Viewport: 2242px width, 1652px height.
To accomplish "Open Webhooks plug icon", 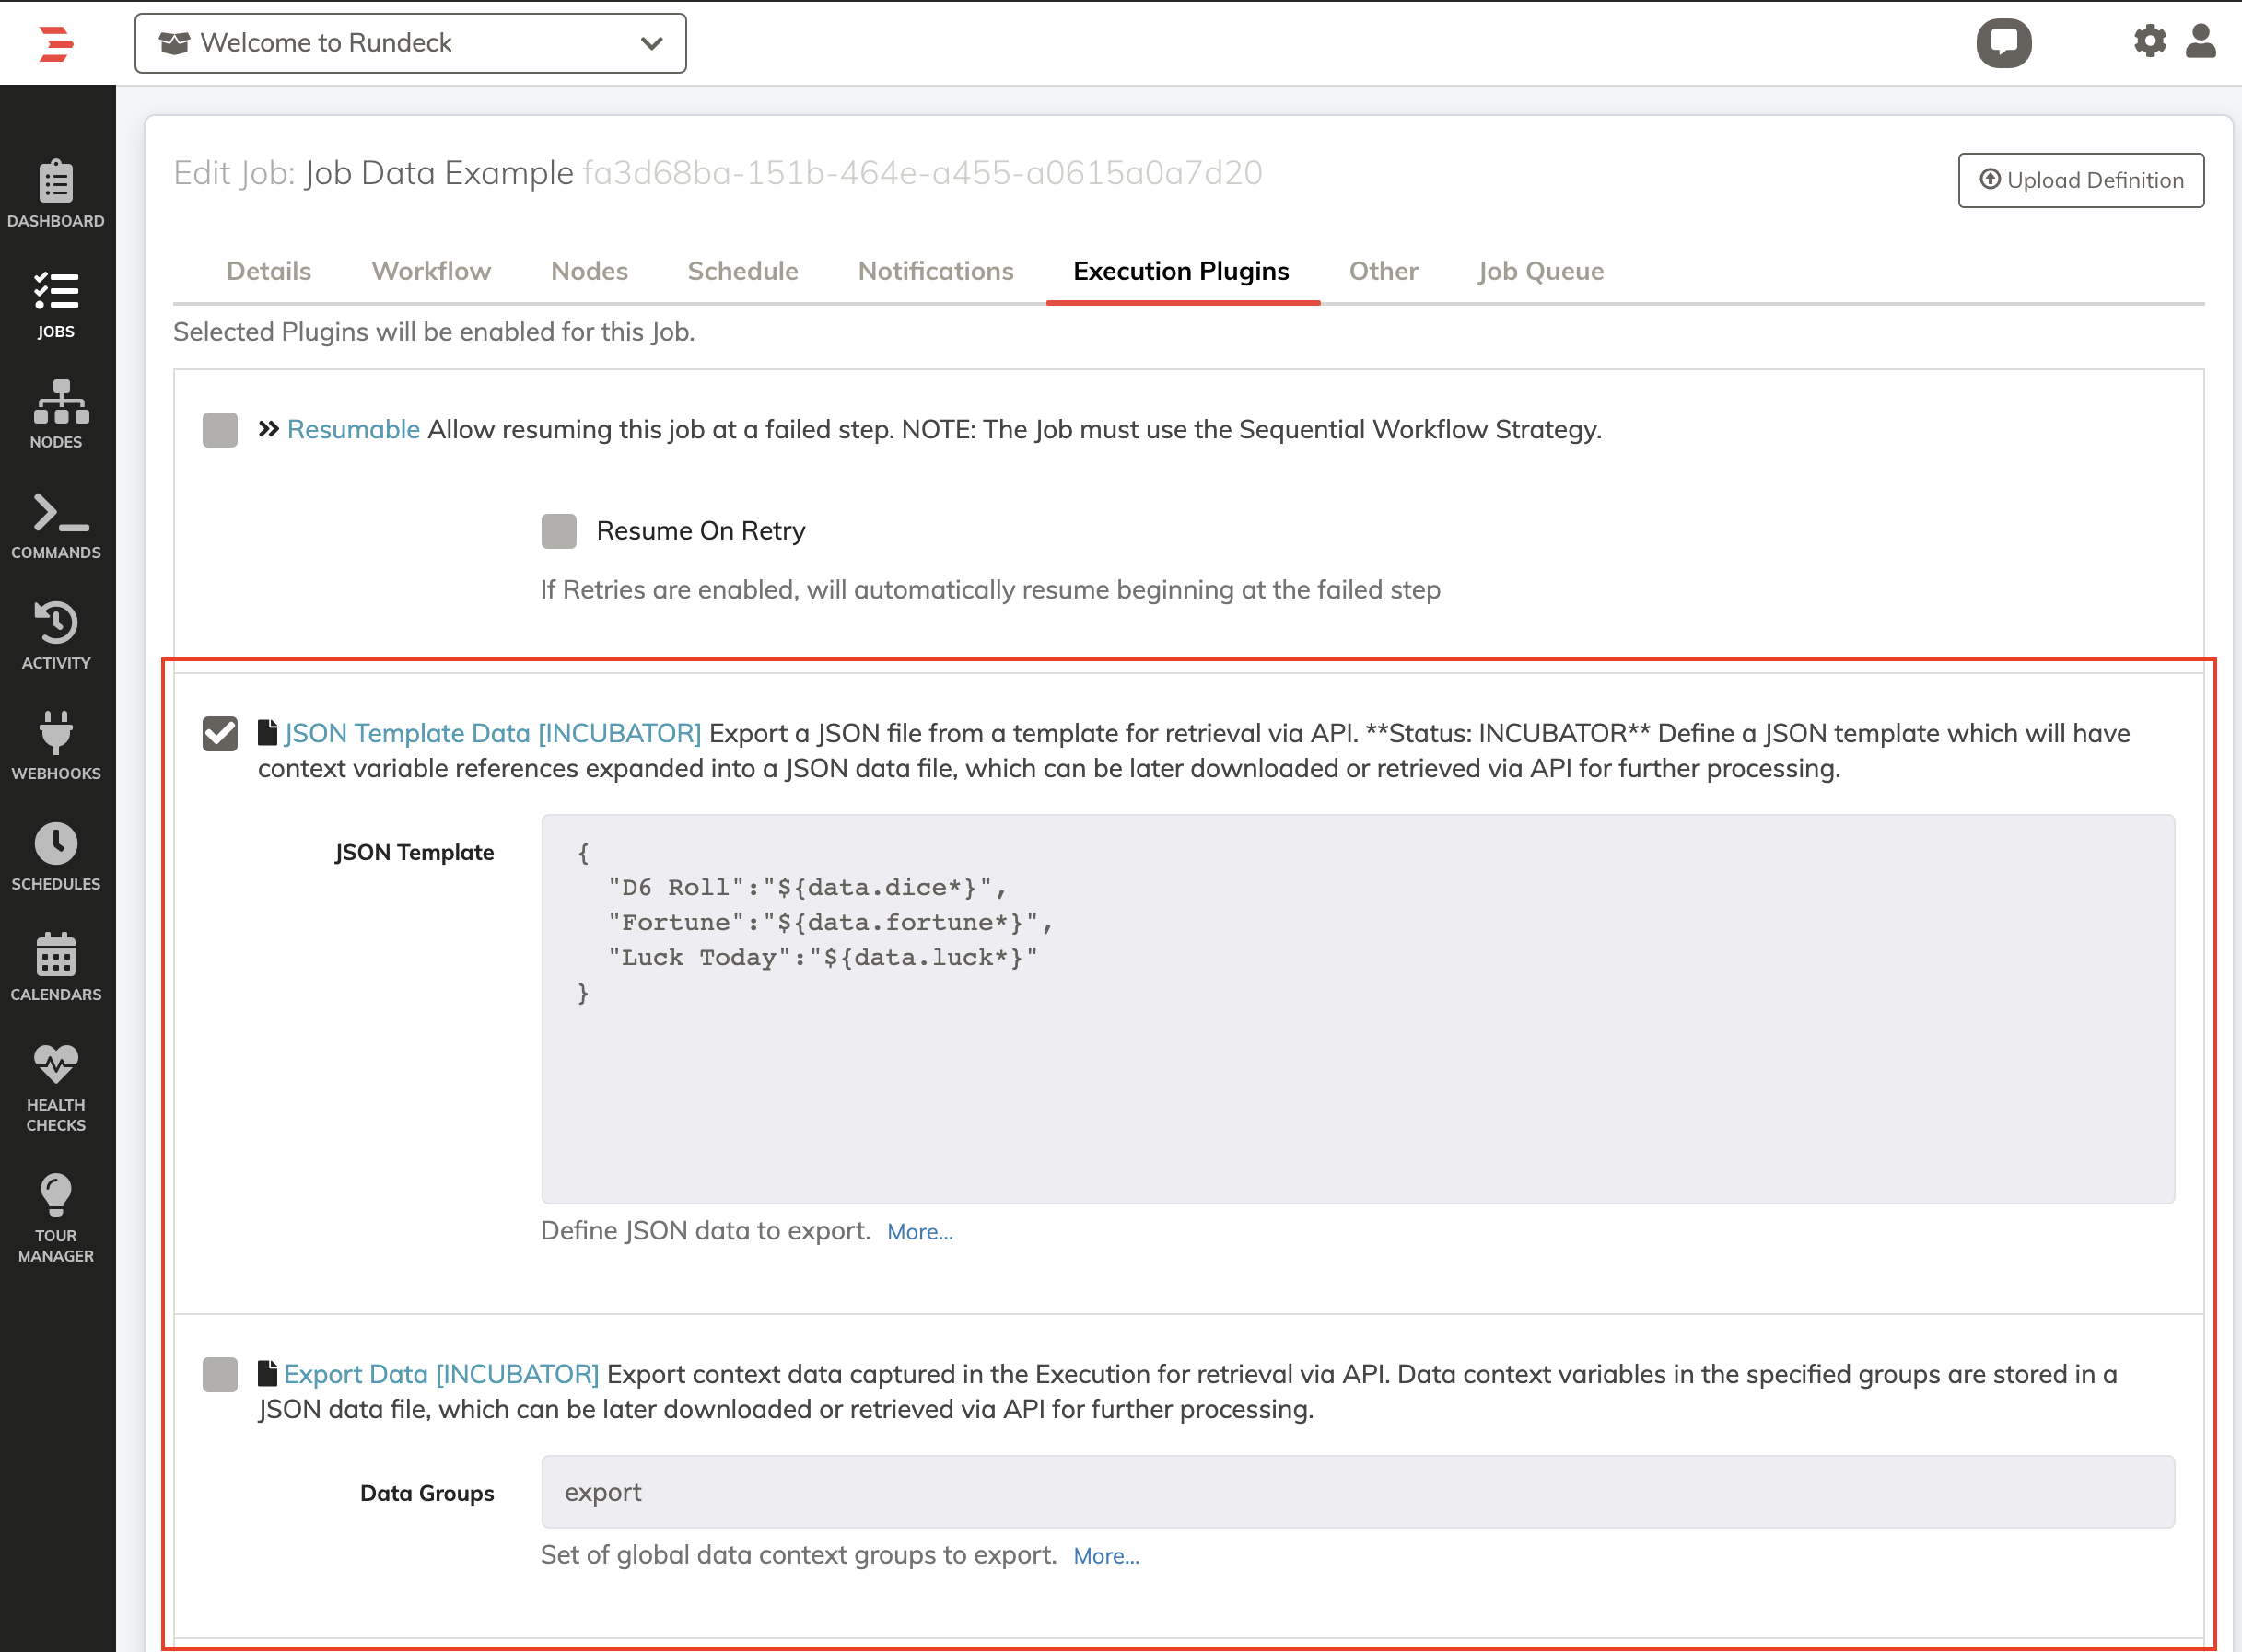I will click(56, 732).
